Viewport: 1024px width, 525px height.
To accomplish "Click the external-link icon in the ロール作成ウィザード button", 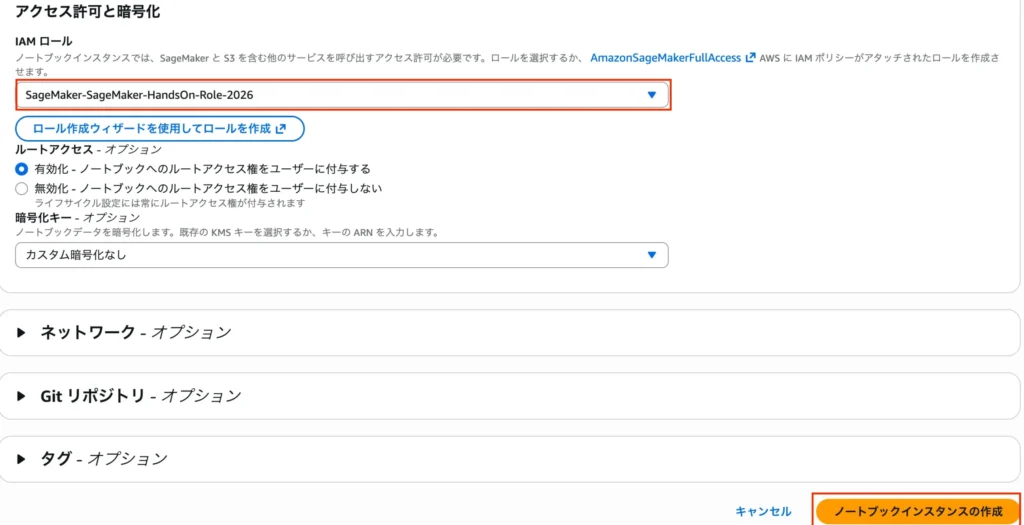I will pos(281,129).
